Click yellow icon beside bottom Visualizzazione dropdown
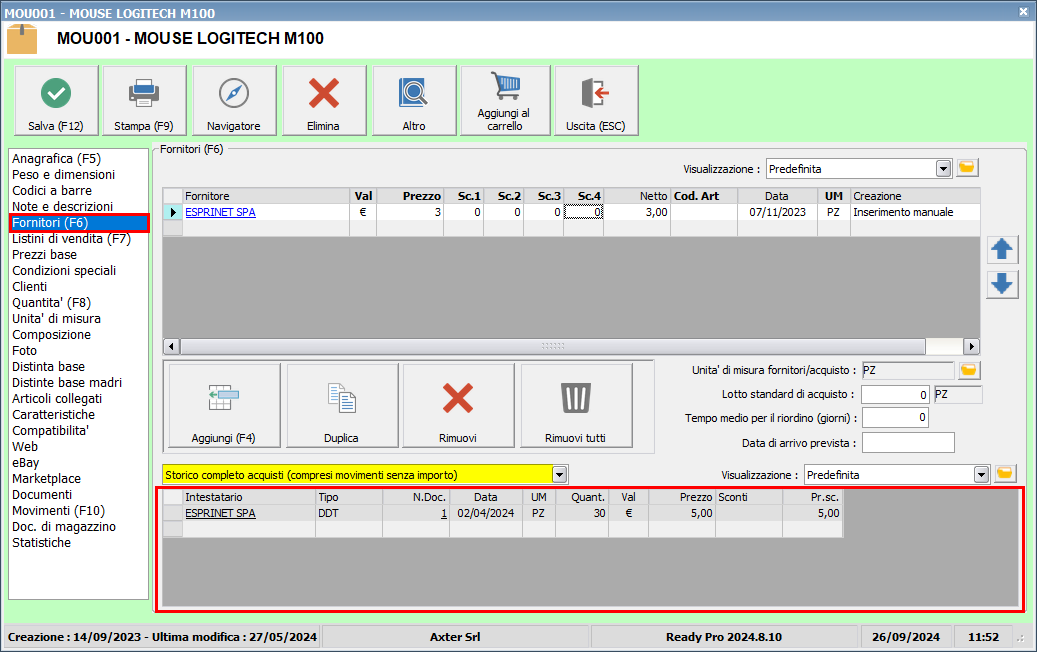The height and width of the screenshot is (652, 1037). click(1005, 474)
